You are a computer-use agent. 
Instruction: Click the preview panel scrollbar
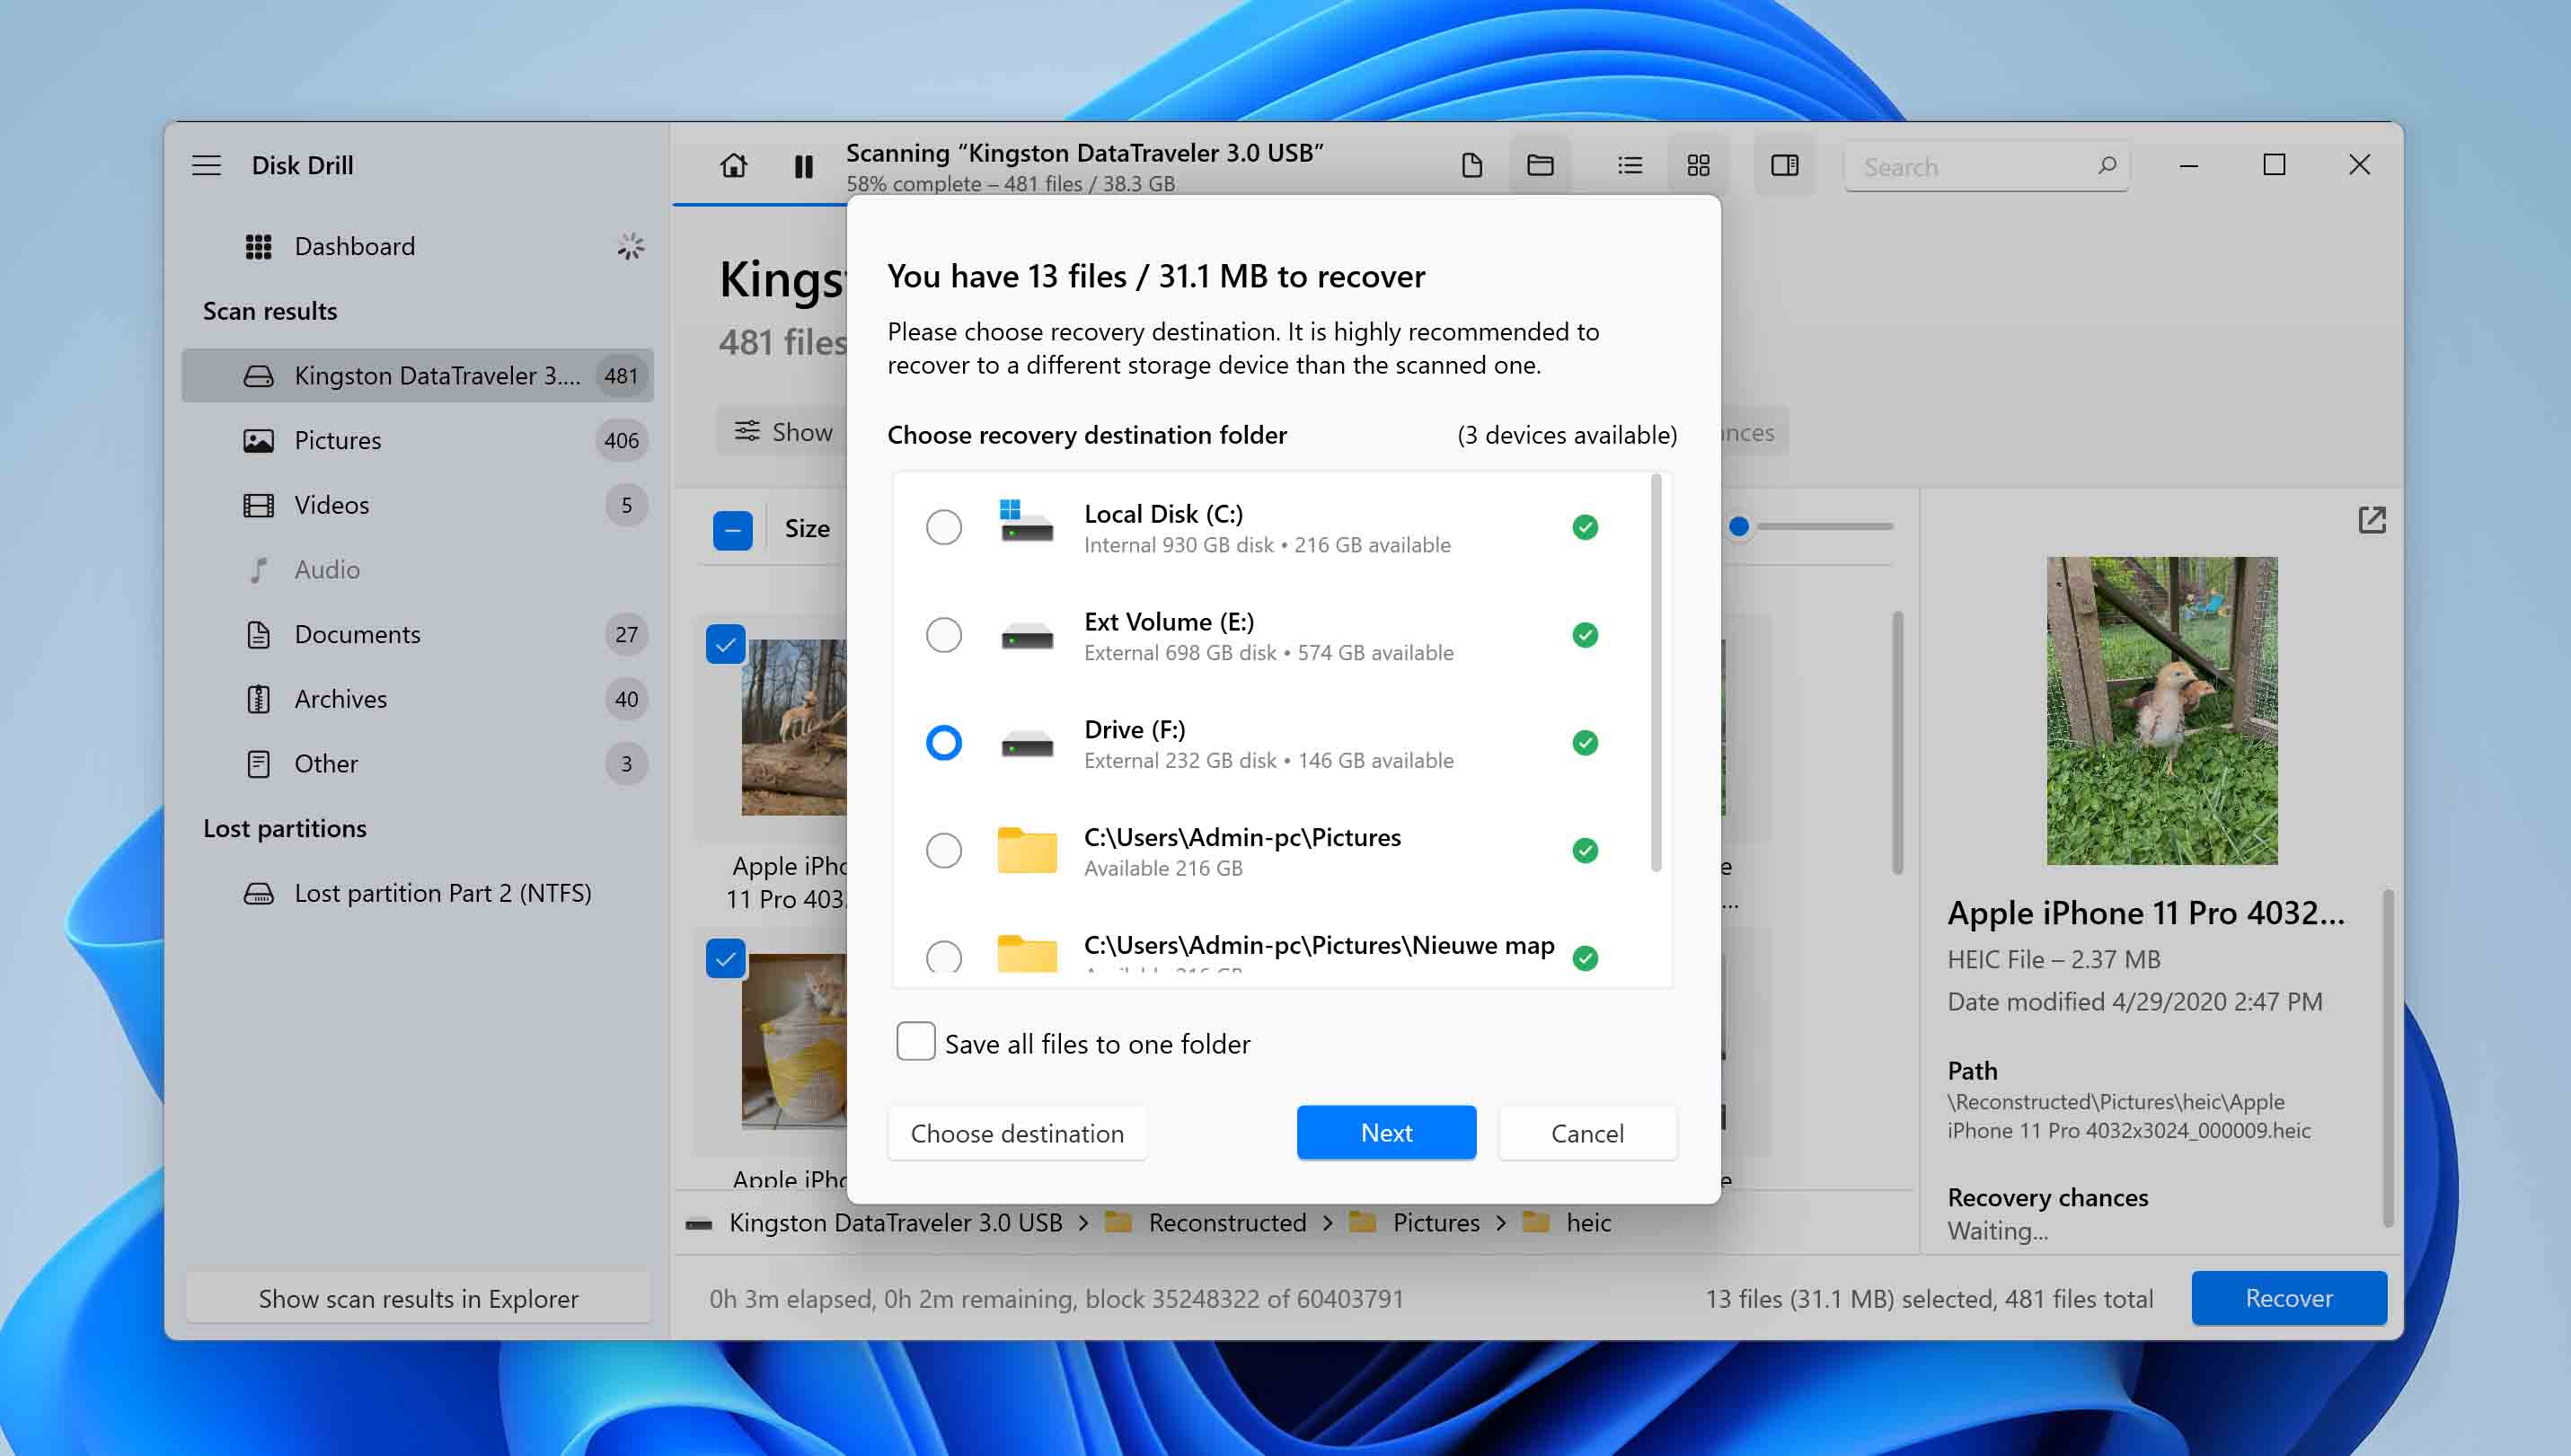pyautogui.click(x=2388, y=1058)
